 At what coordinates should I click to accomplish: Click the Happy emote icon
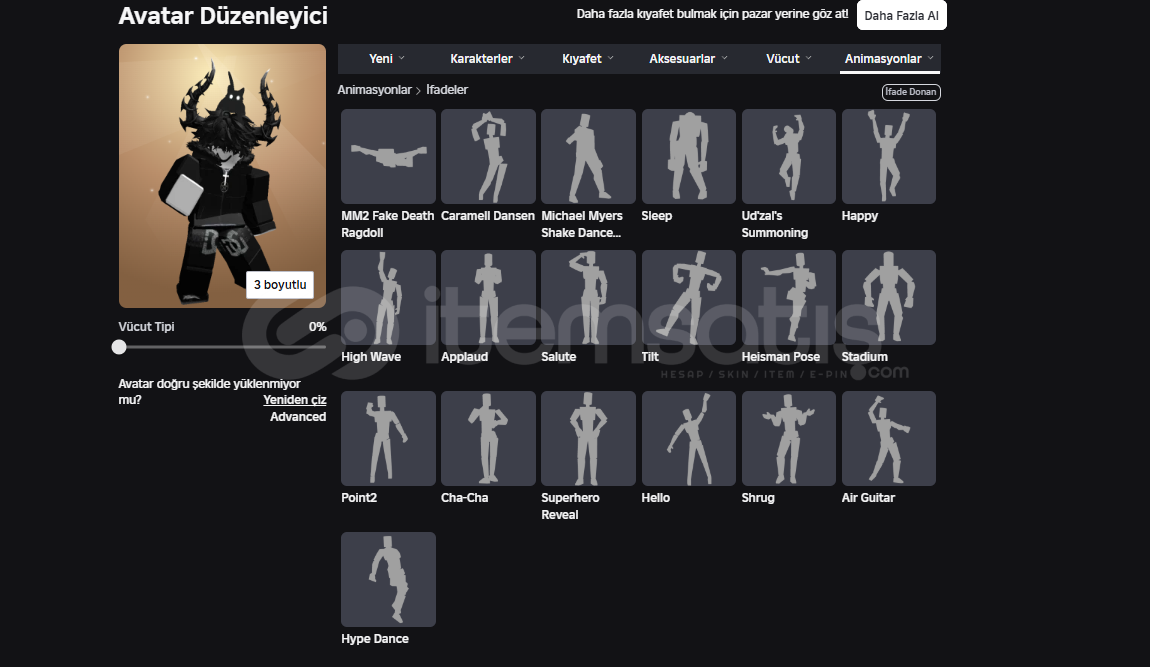(x=888, y=156)
